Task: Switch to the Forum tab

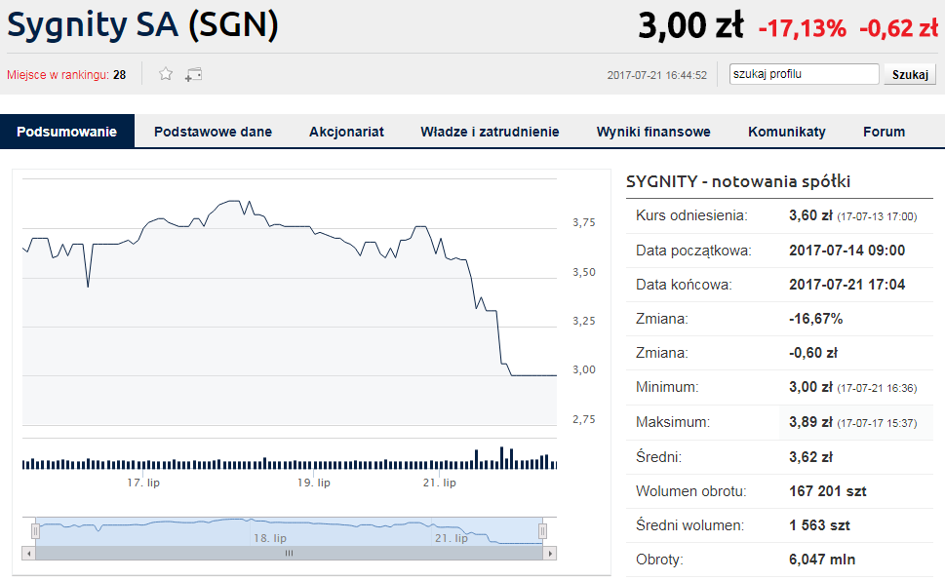Action: 884,131
